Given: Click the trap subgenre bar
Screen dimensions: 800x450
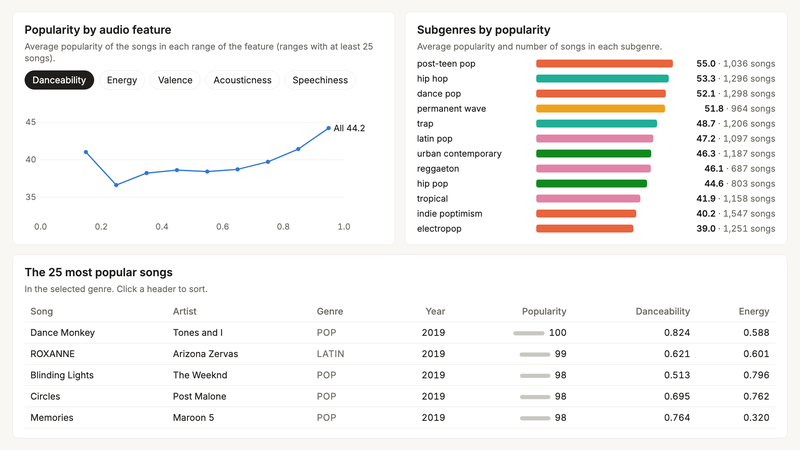Looking at the screenshot, I should (x=596, y=123).
